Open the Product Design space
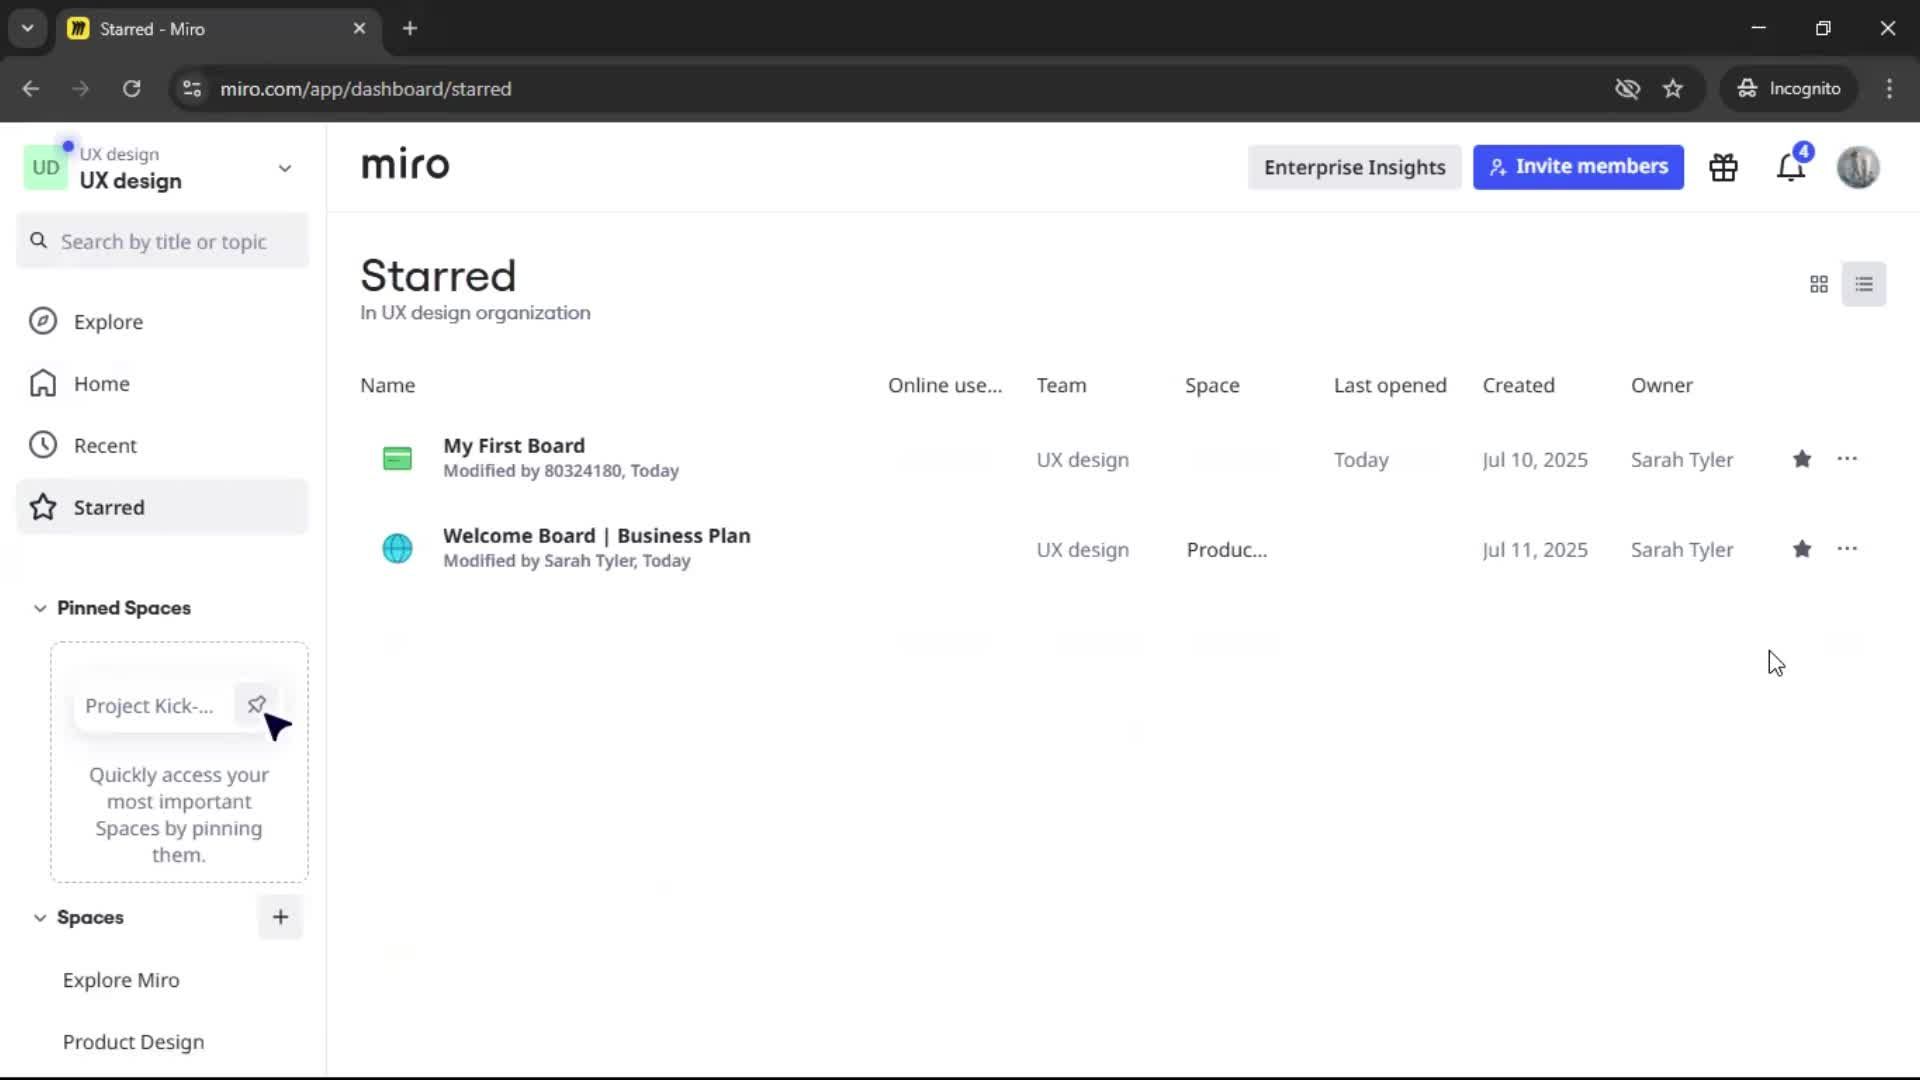 [x=133, y=1042]
